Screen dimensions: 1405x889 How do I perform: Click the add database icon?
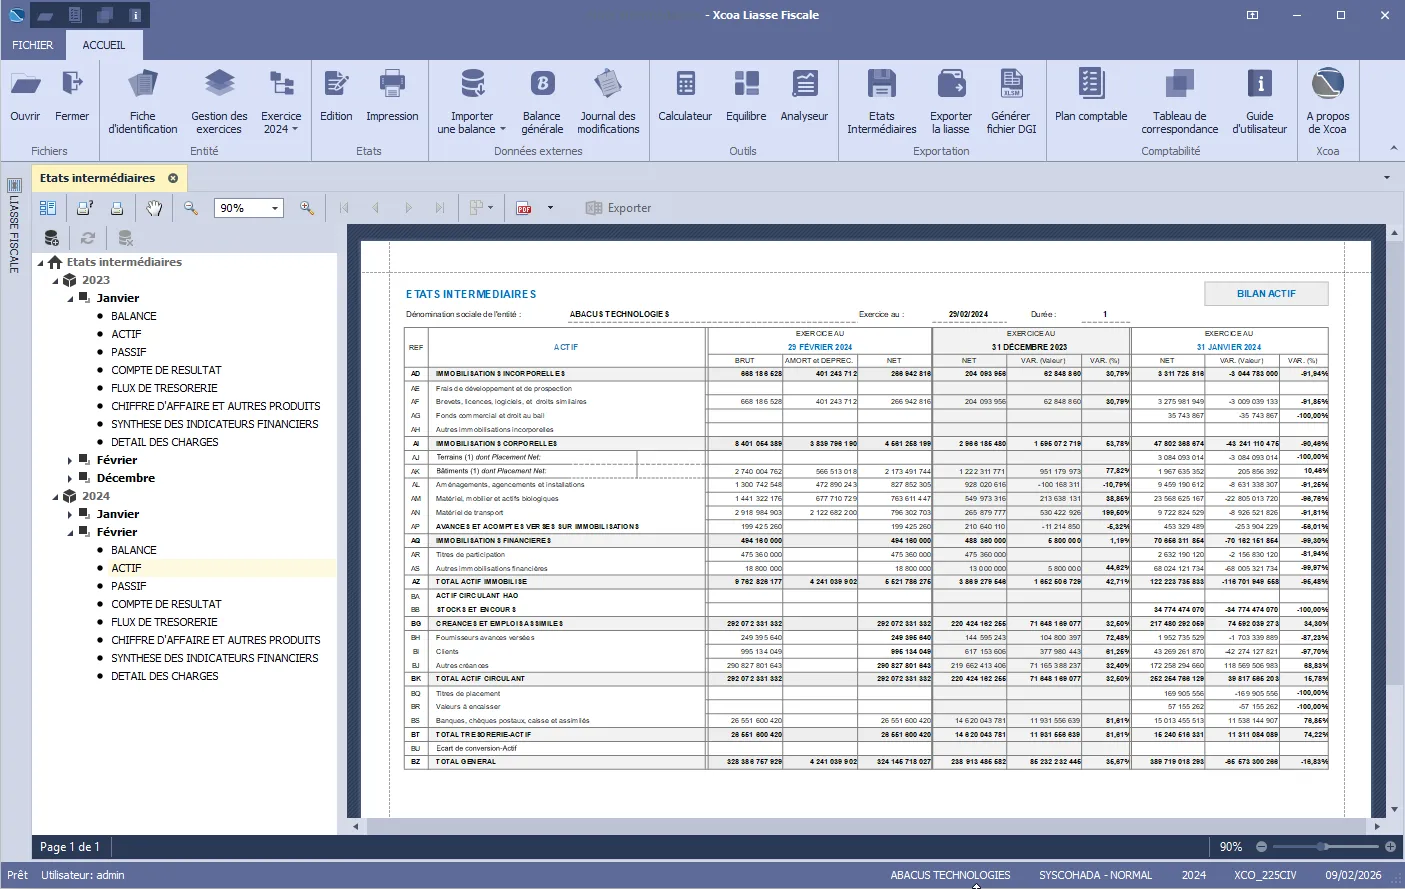[x=52, y=238]
